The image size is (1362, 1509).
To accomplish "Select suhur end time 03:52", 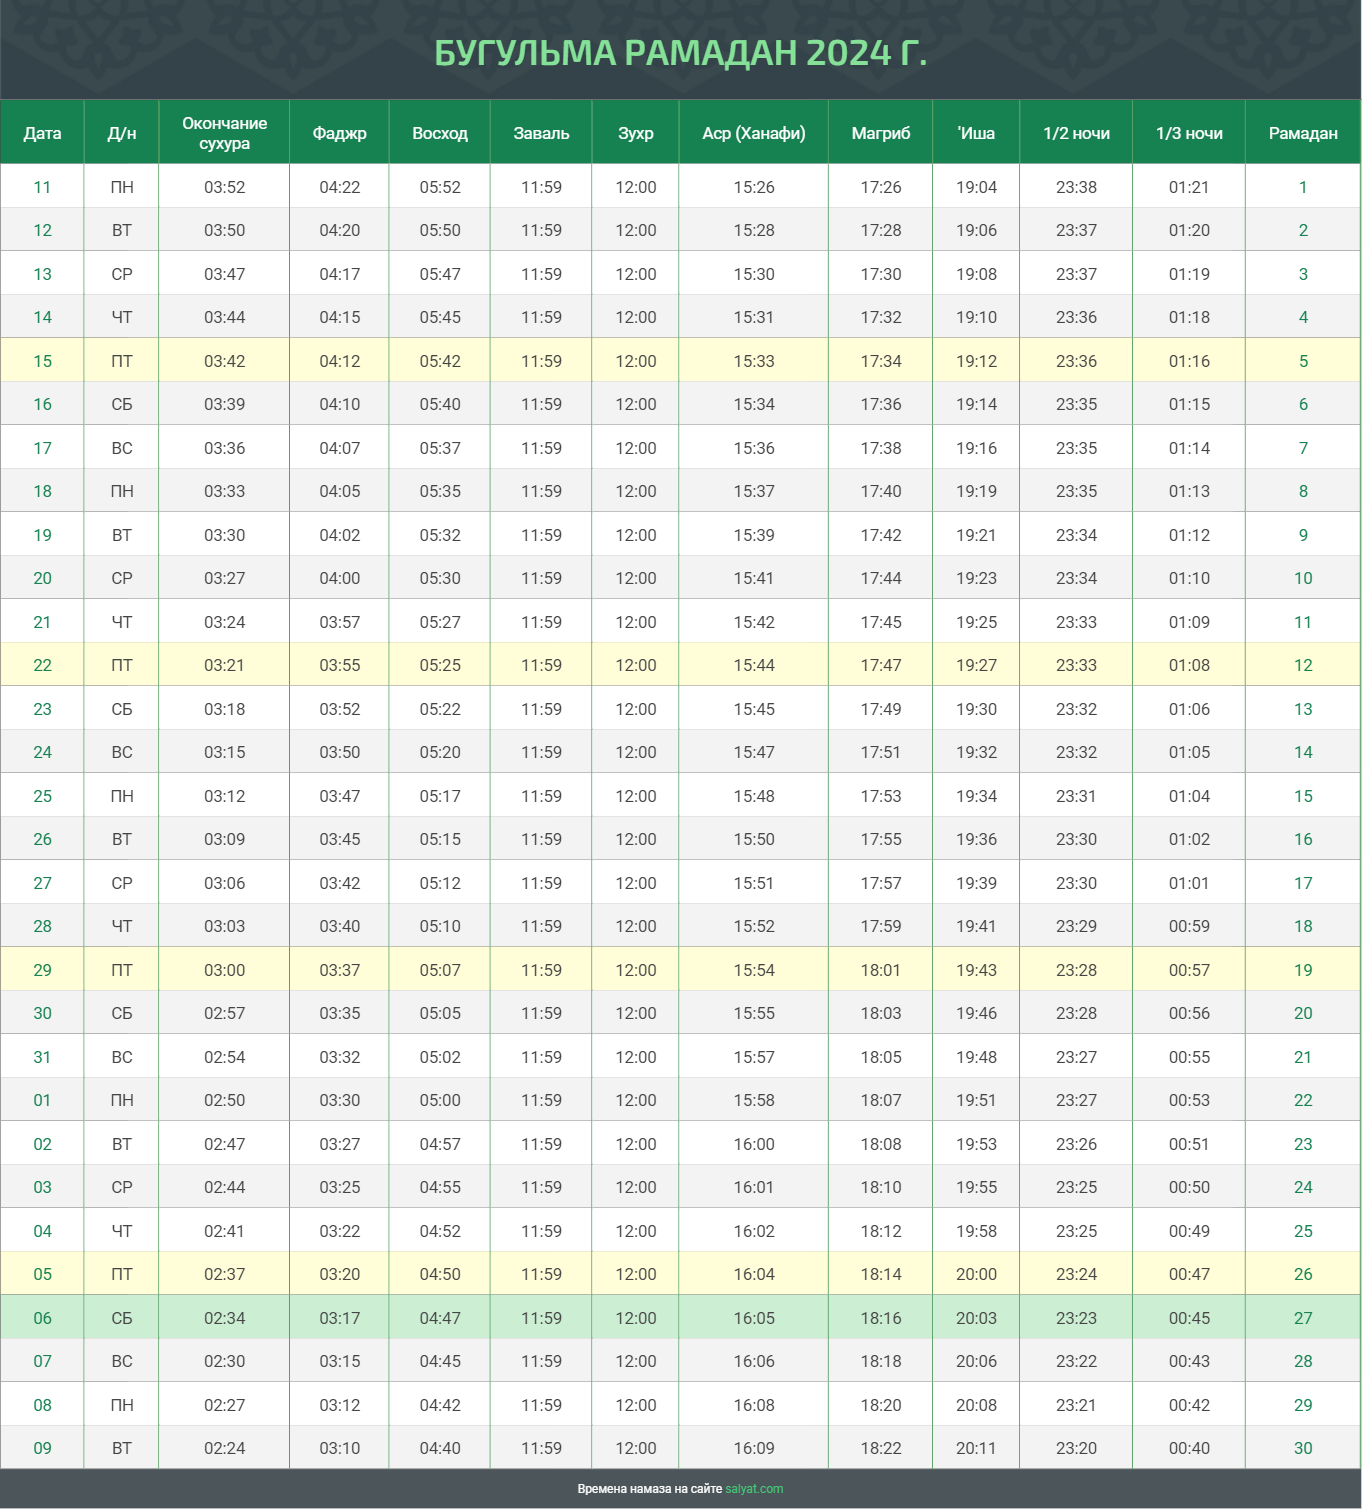I will (x=224, y=187).
